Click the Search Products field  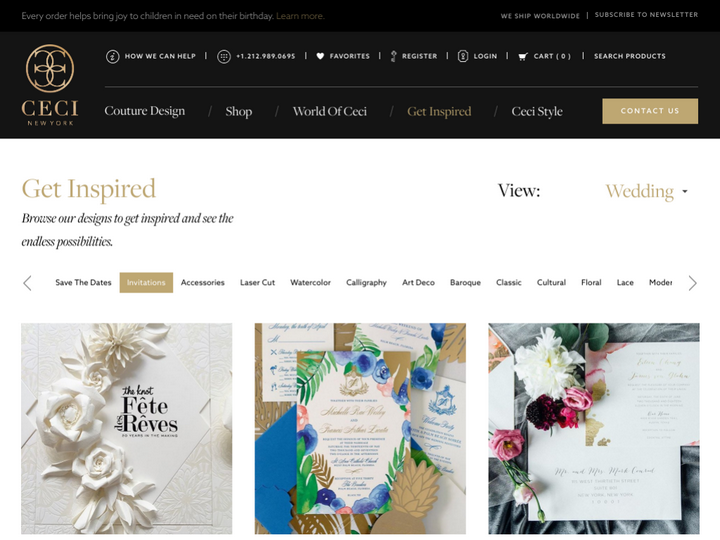coord(630,56)
